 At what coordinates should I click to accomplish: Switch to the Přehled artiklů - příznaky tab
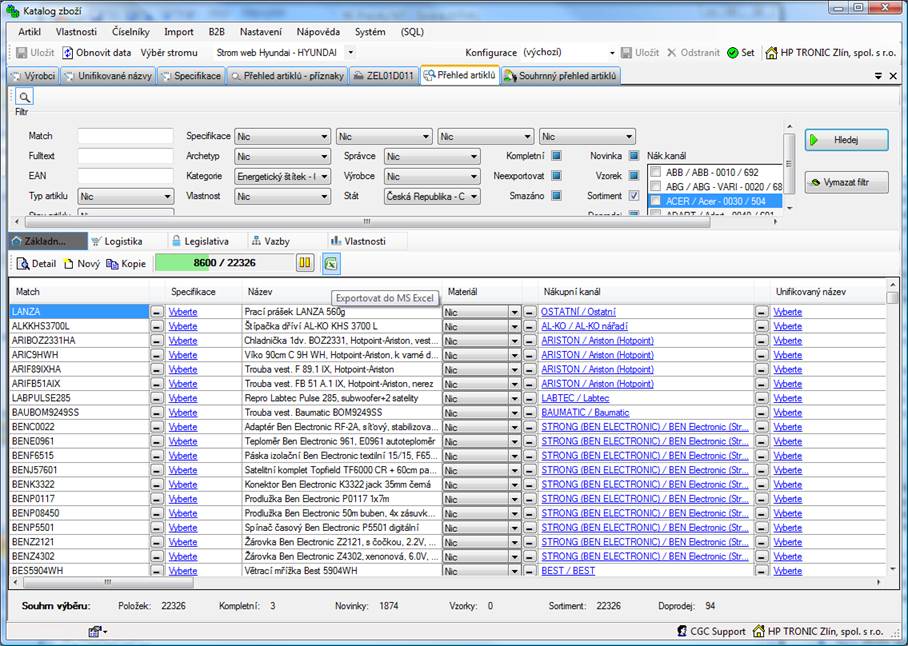(288, 76)
